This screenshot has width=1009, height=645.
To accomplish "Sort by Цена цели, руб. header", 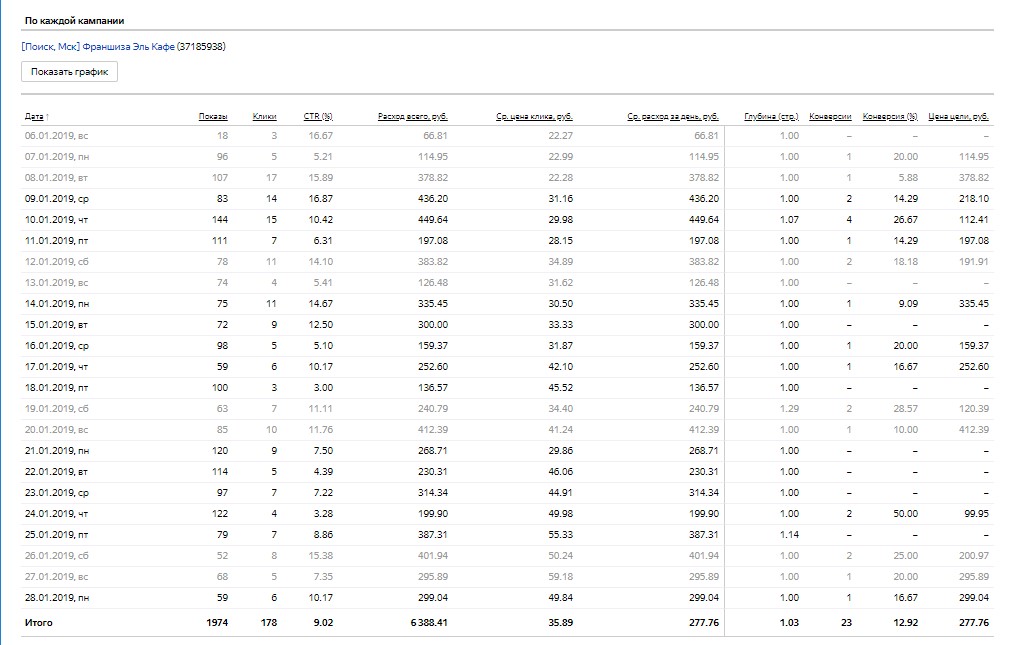I will pos(958,117).
